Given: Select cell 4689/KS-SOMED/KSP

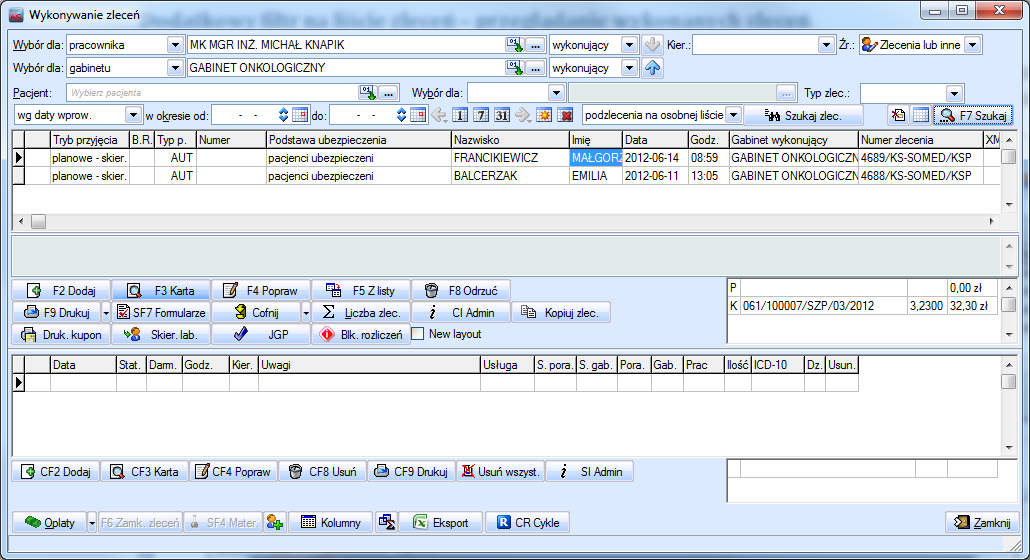Looking at the screenshot, I should [x=921, y=158].
